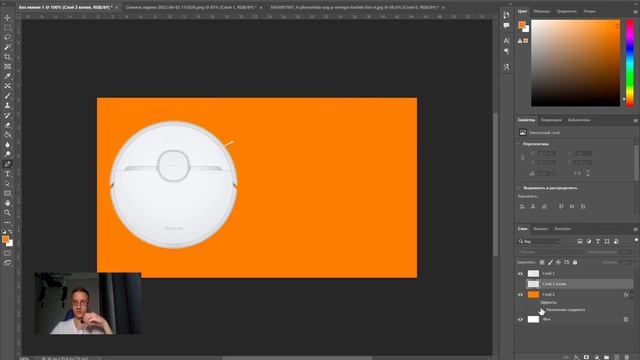Create new fill or adjustment layer
The height and width of the screenshot is (360, 640).
596,357
